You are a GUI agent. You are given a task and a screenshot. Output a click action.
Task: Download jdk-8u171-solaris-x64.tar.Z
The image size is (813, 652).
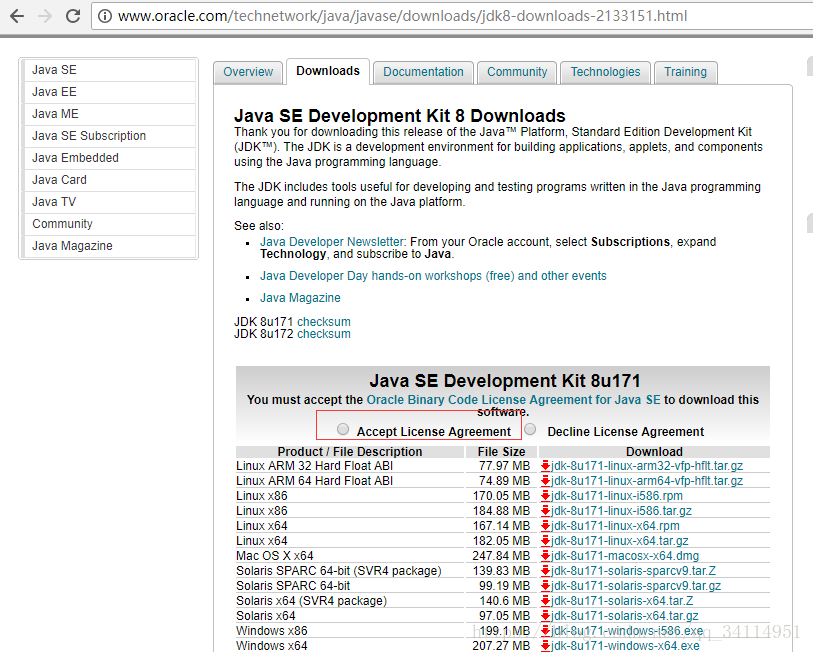[622, 601]
